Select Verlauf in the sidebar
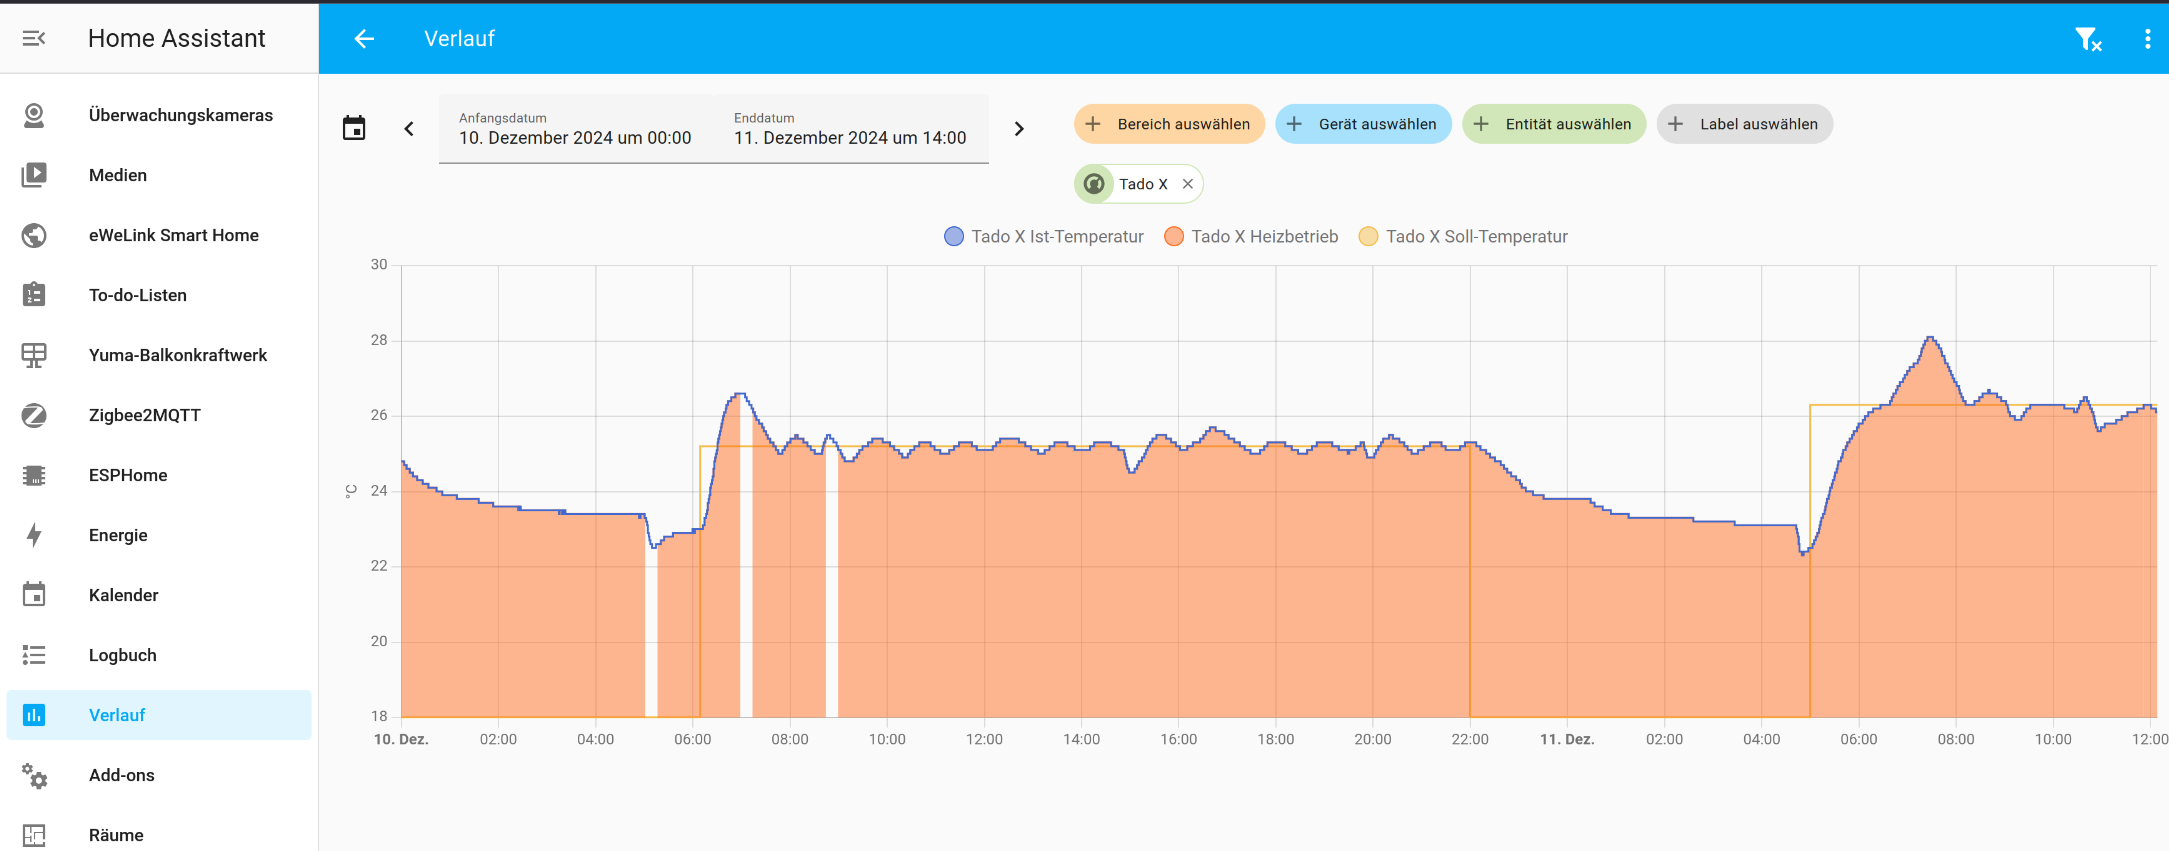This screenshot has height=851, width=2169. click(159, 715)
